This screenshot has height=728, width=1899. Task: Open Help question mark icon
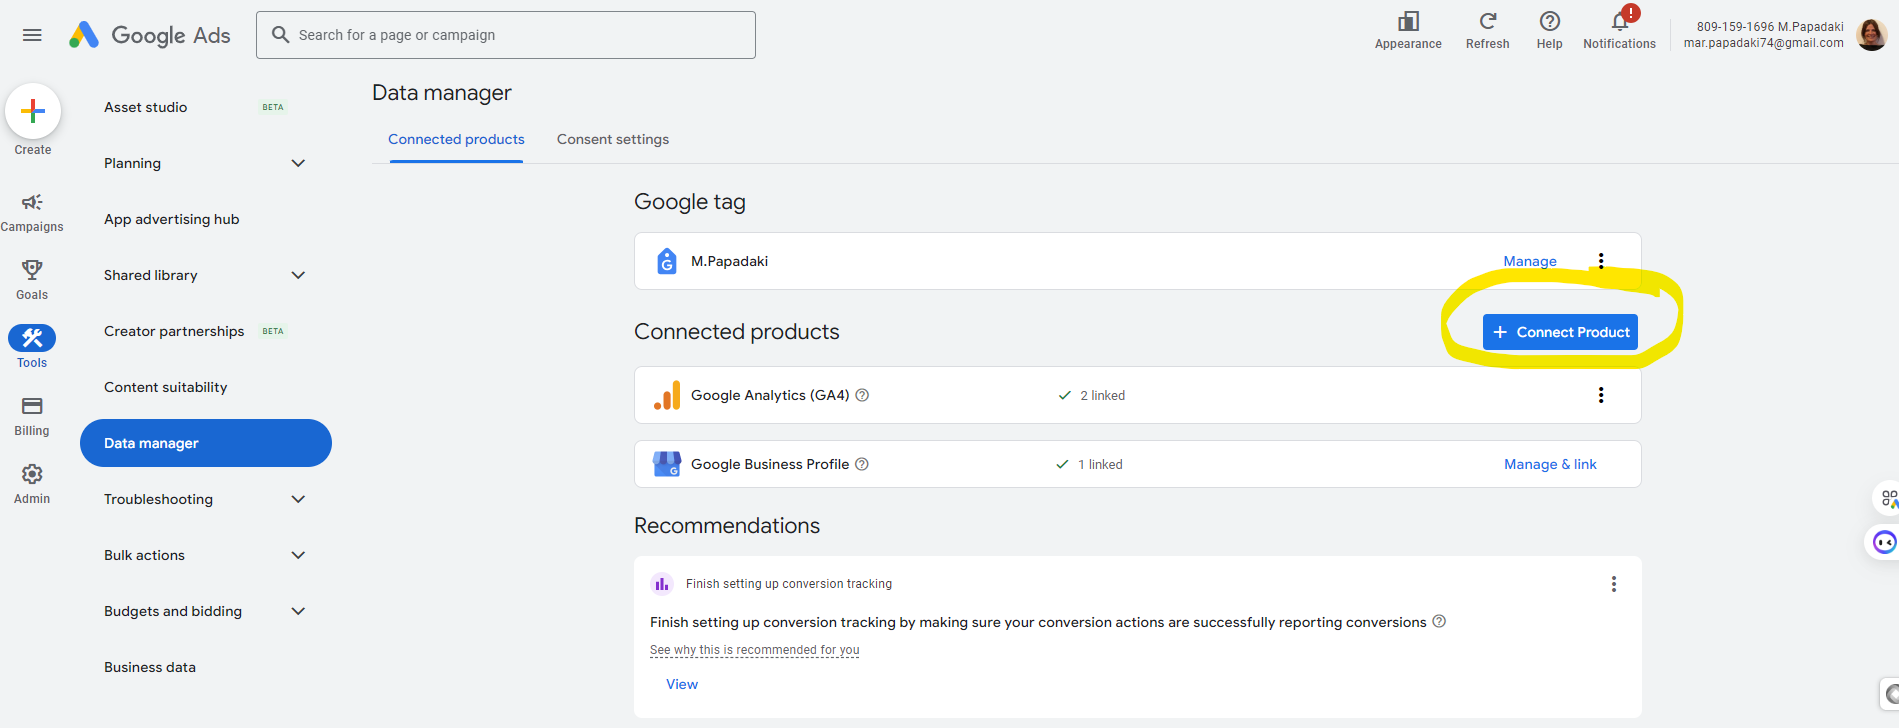(x=1549, y=22)
